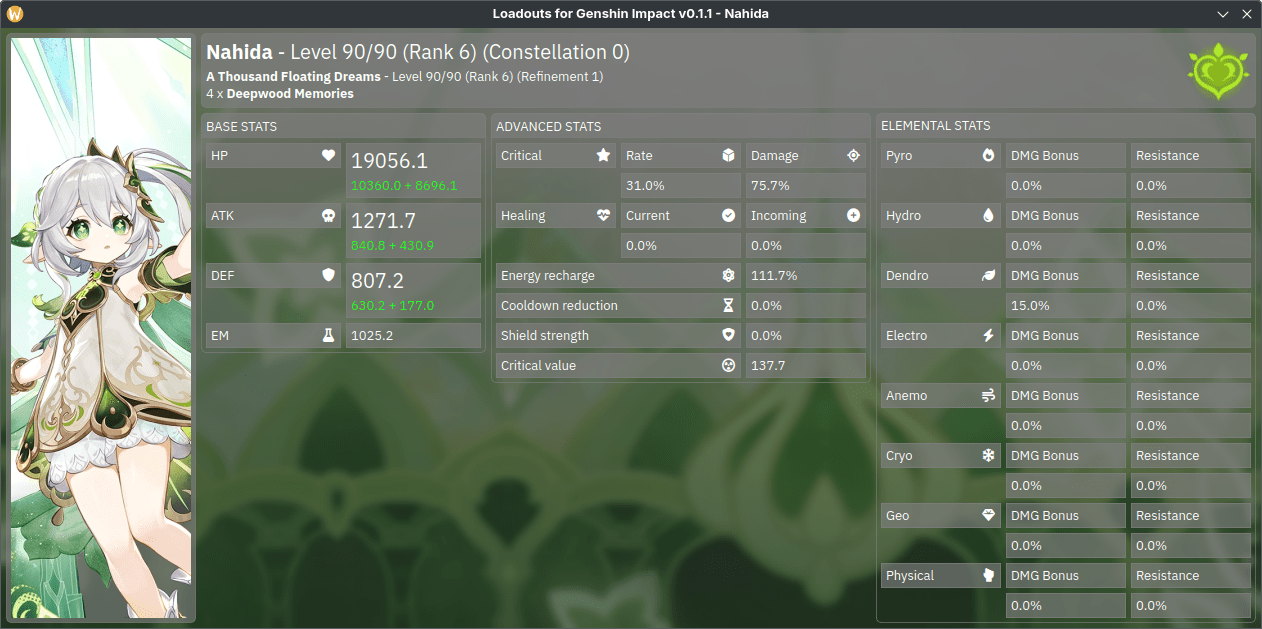Click the Shield strength label
The height and width of the screenshot is (629, 1262).
(545, 336)
